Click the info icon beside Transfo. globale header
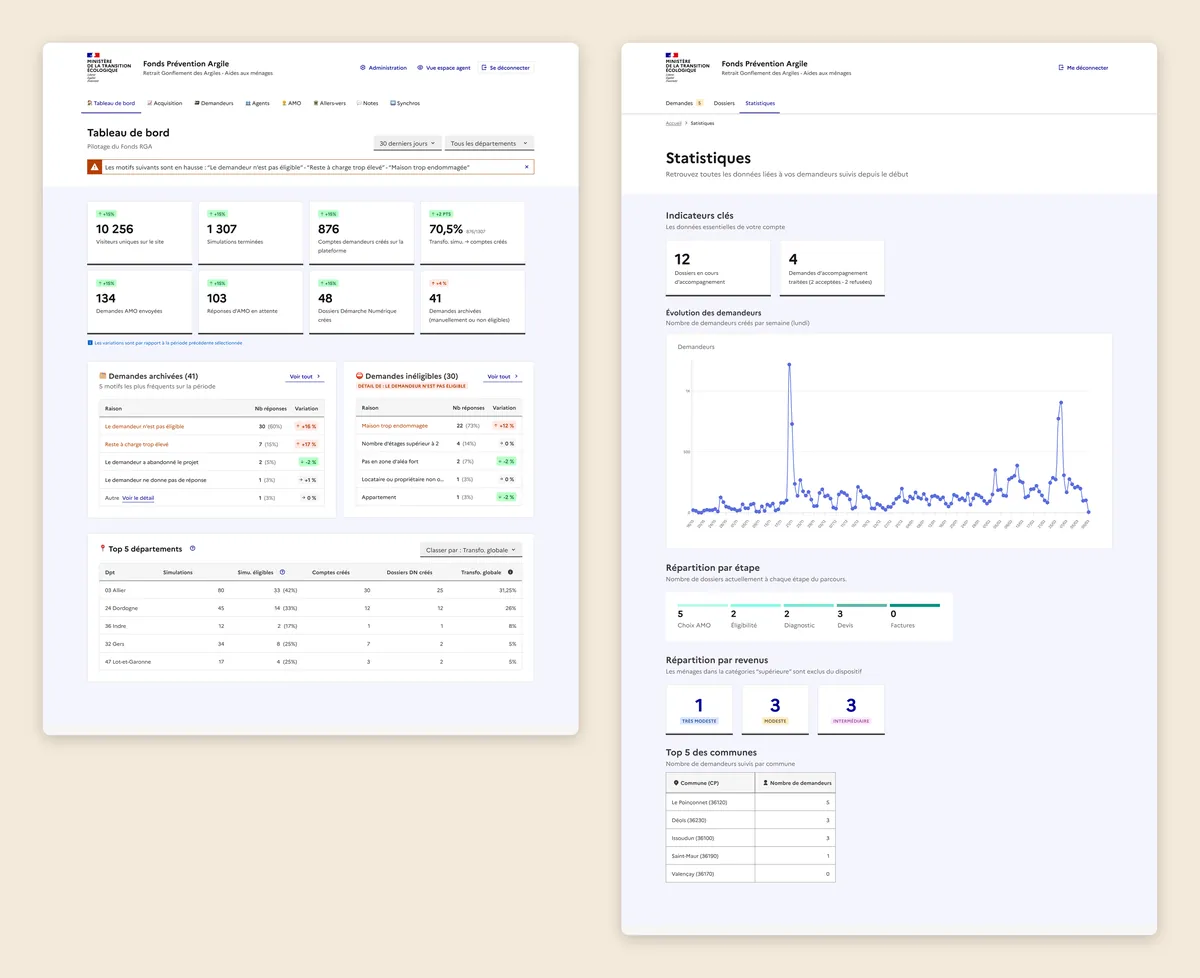Viewport: 1200px width, 978px height. coord(510,572)
